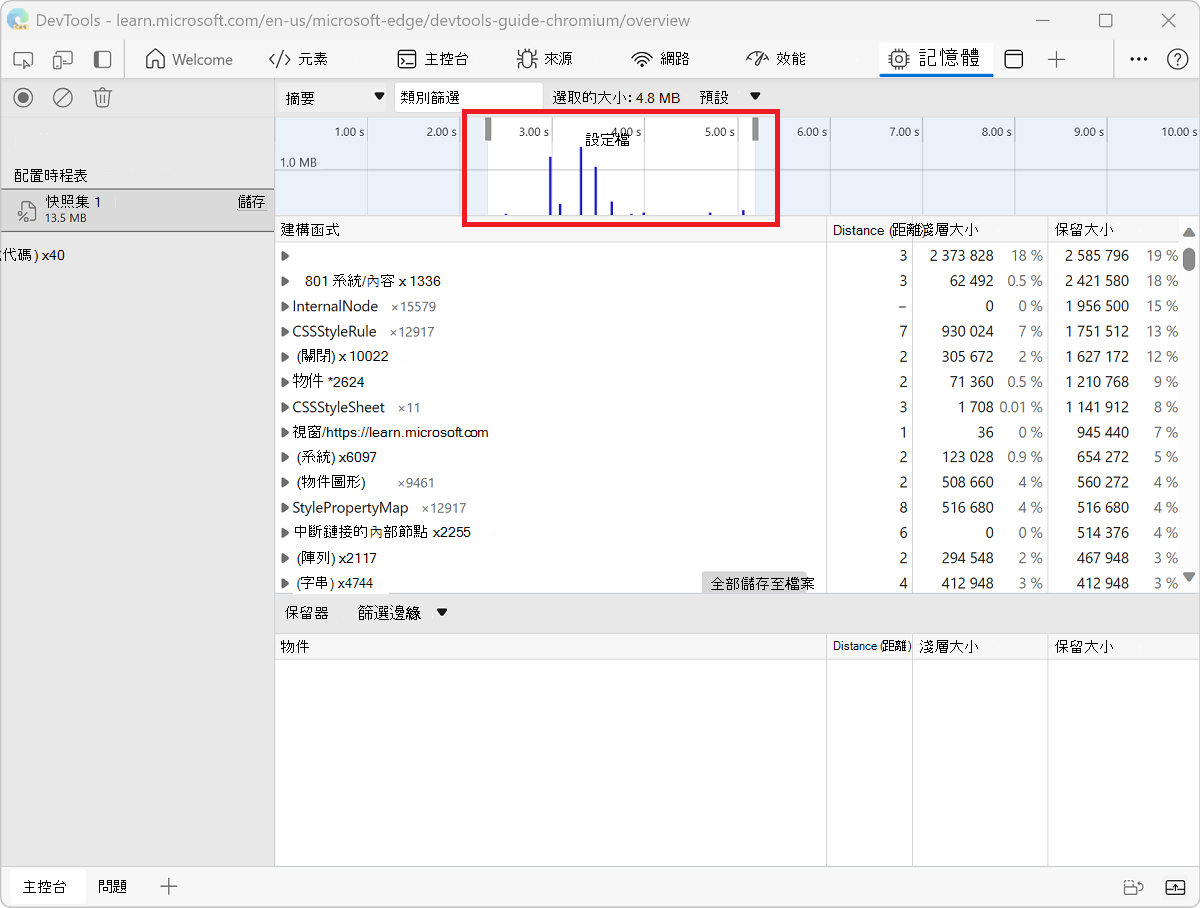
Task: Open the Welcome tab
Action: (x=189, y=60)
